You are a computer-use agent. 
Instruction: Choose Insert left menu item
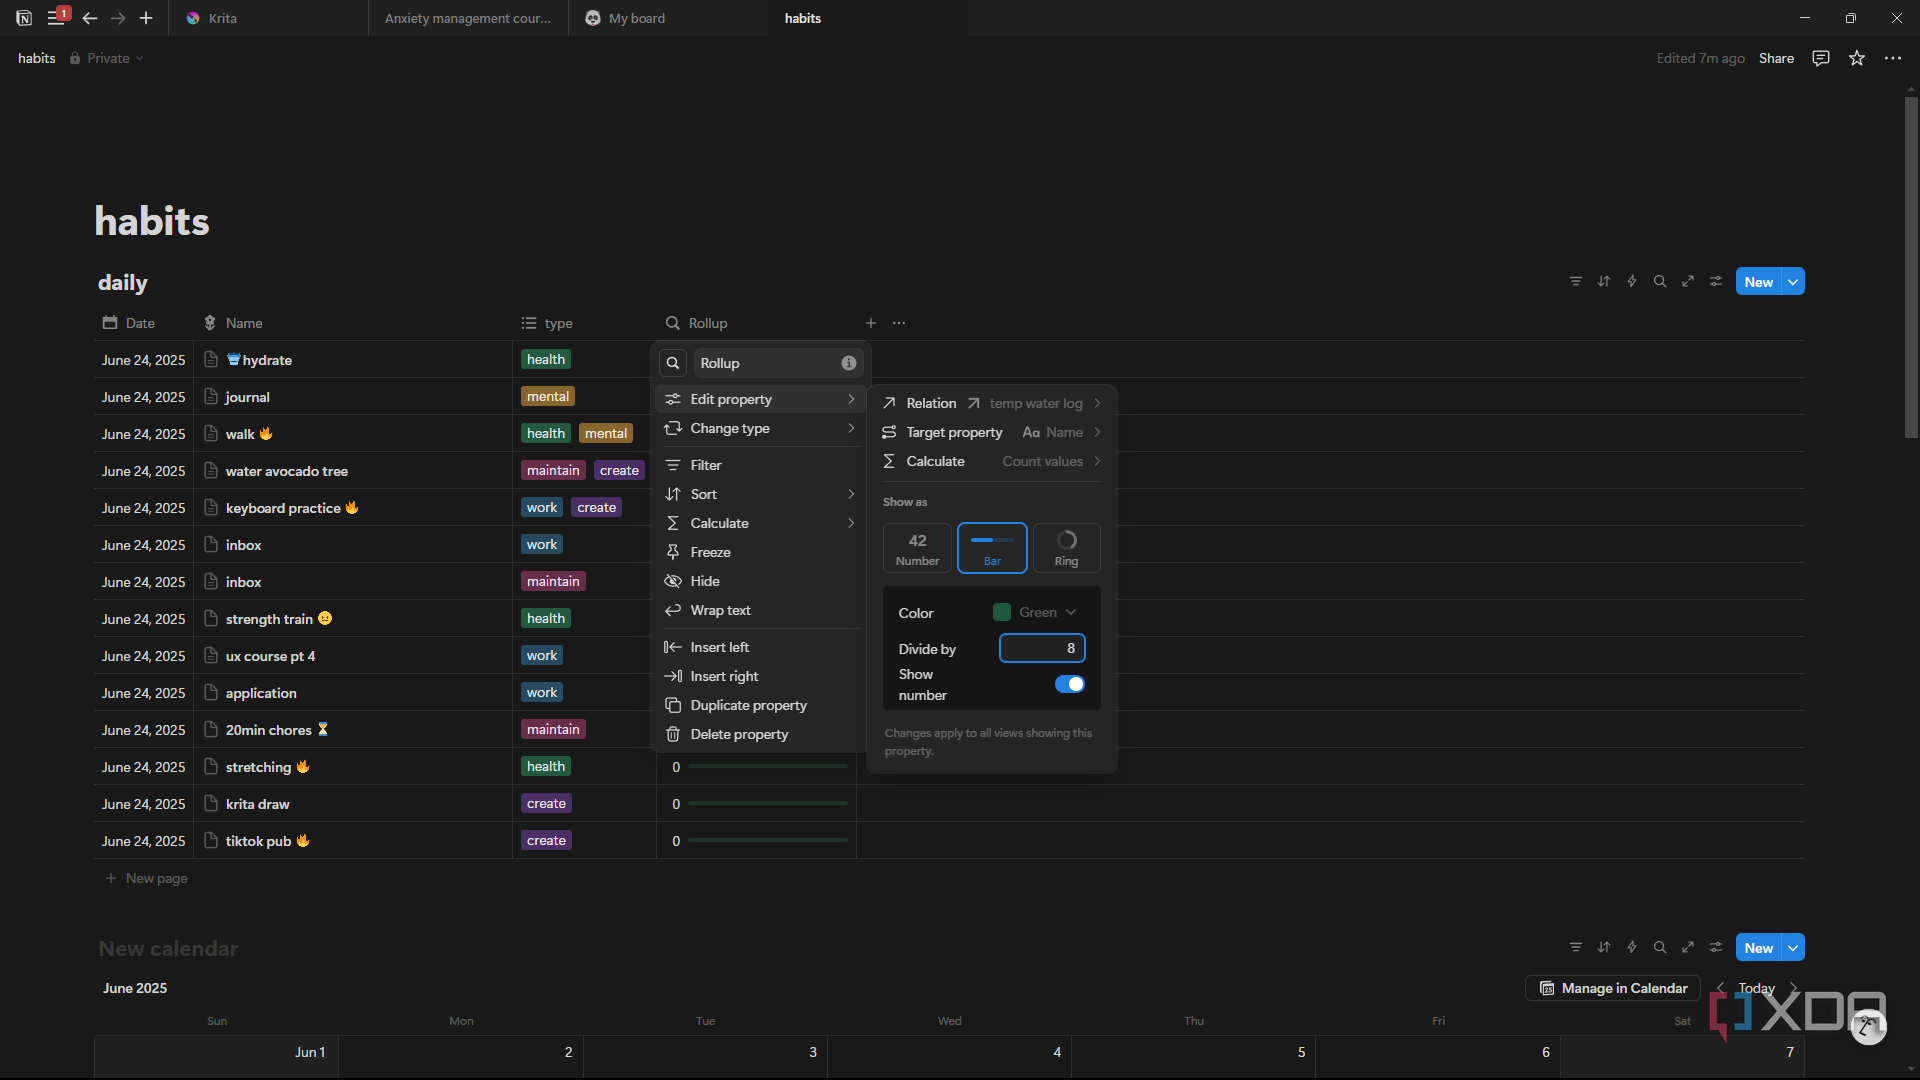point(759,647)
